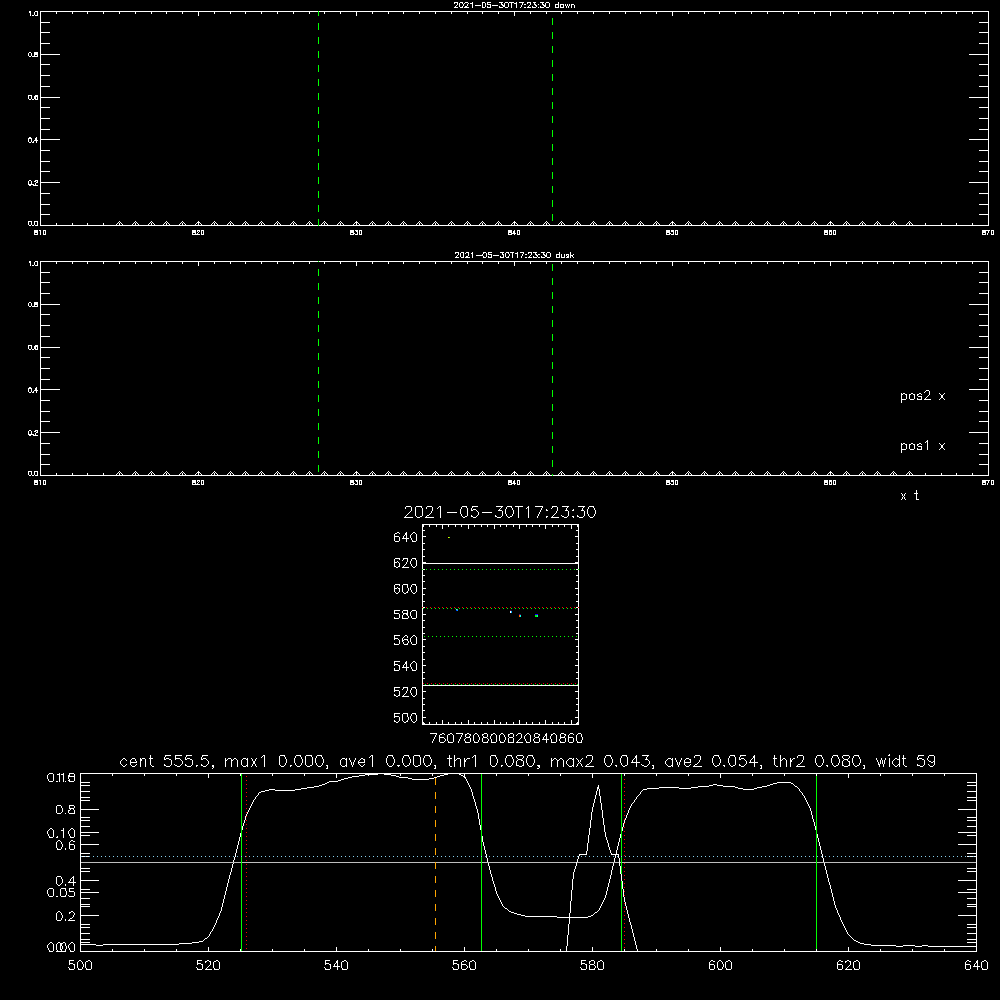The image size is (1000, 1000).
Task: Click the 'thr2 0.080' value
Action: click(818, 761)
